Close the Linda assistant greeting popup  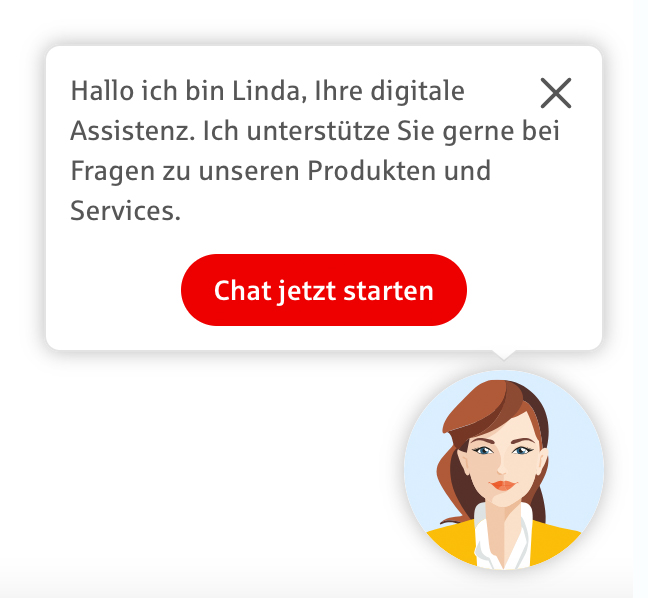tap(556, 93)
